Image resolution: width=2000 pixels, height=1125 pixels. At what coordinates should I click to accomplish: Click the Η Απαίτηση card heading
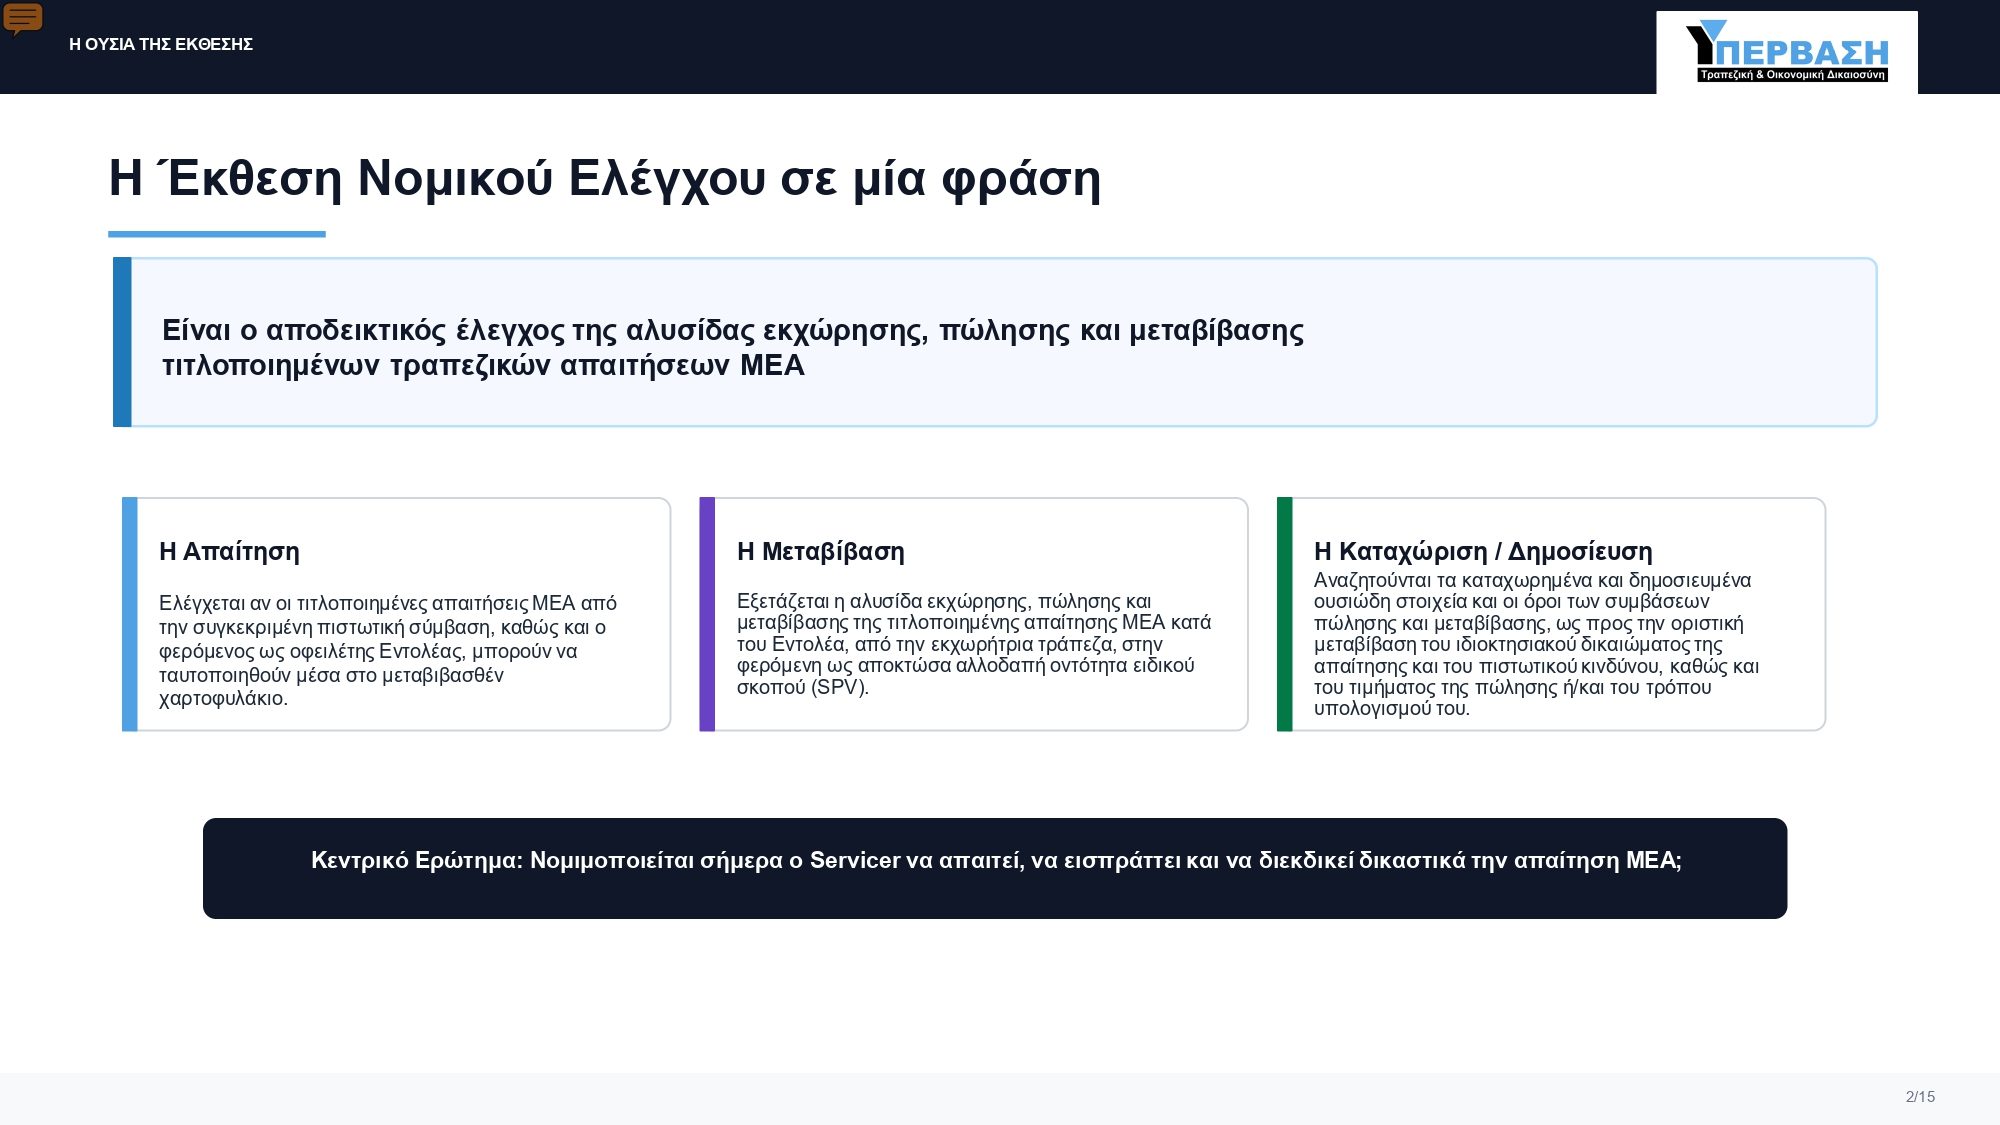[229, 551]
